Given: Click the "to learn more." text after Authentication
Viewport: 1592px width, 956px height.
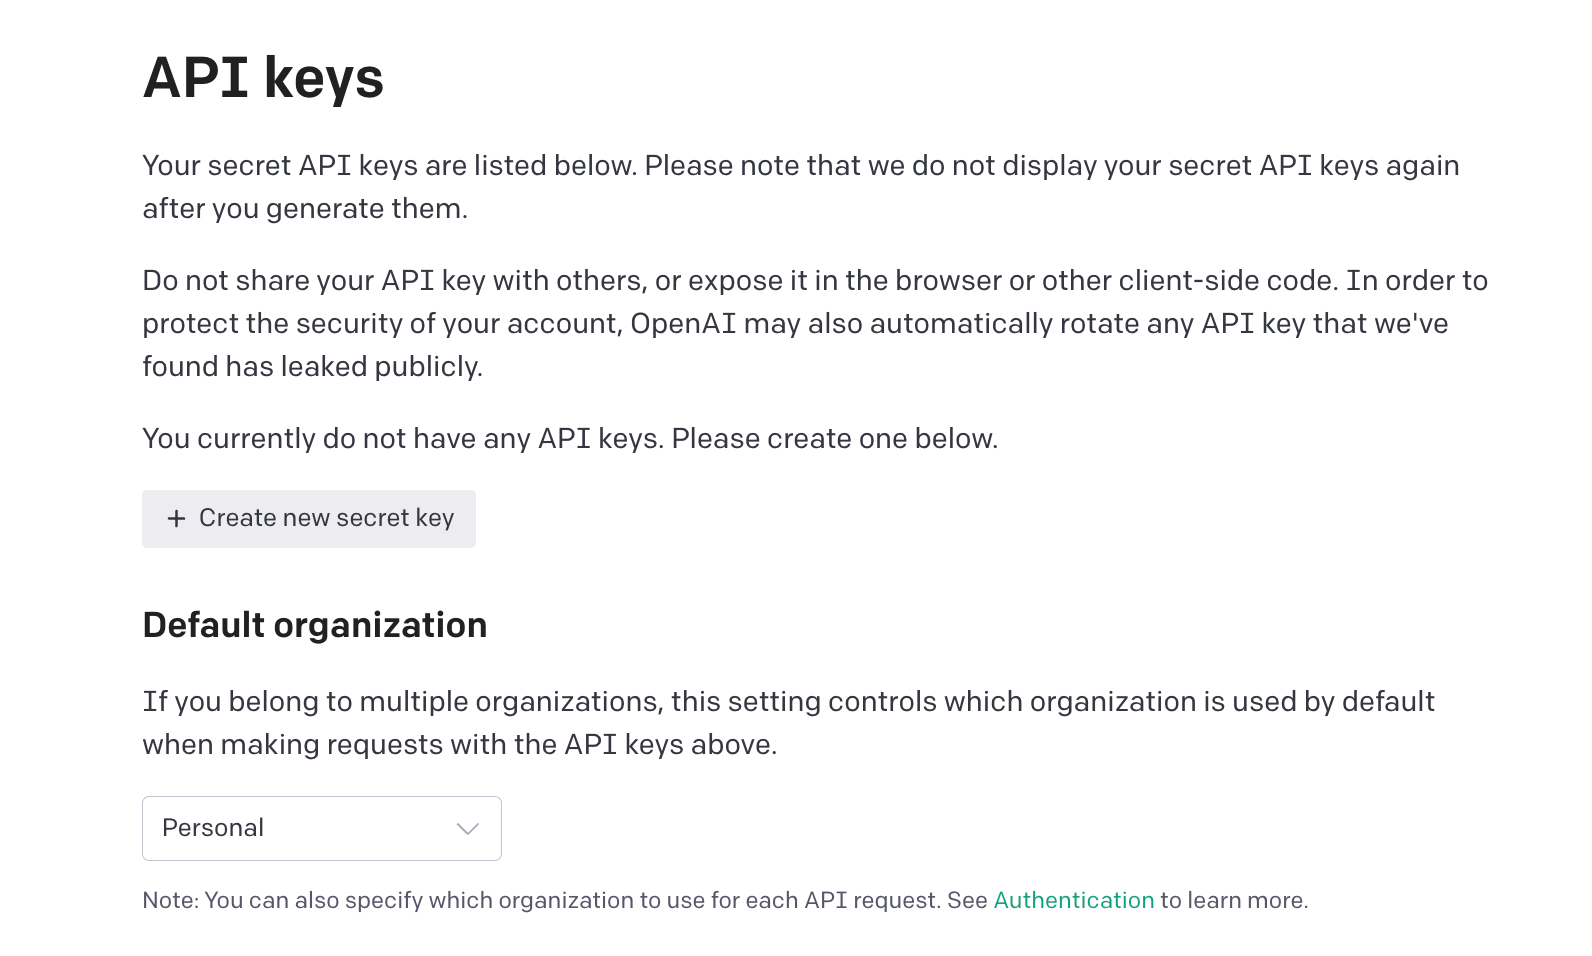Looking at the screenshot, I should pos(1233,900).
